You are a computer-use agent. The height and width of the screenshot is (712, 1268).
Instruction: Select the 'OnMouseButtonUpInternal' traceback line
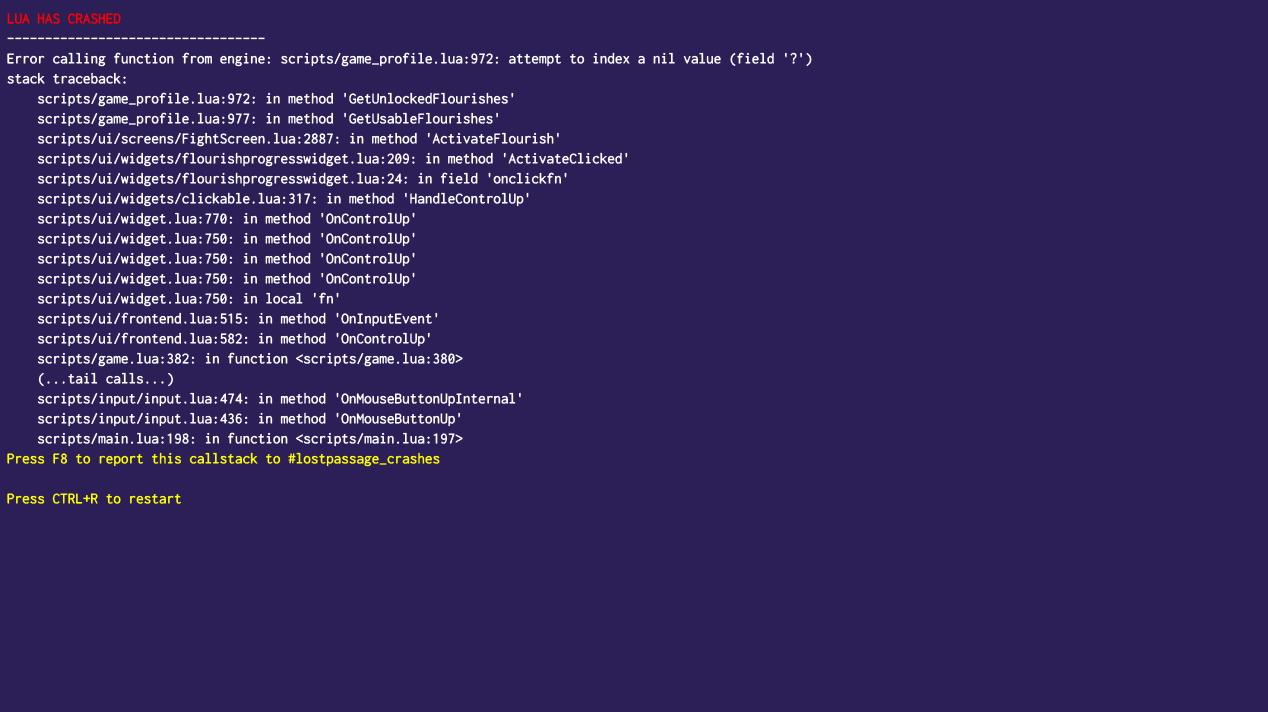point(280,399)
